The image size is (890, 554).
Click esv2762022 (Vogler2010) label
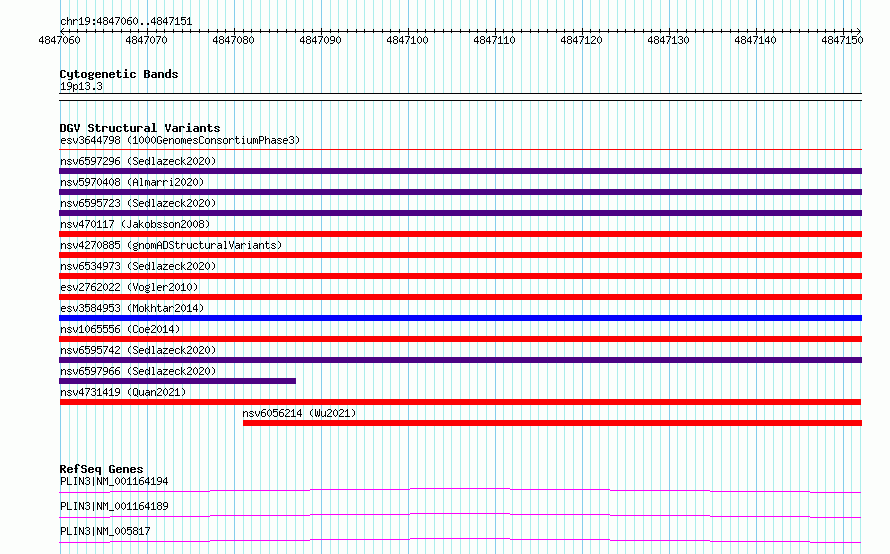point(129,287)
